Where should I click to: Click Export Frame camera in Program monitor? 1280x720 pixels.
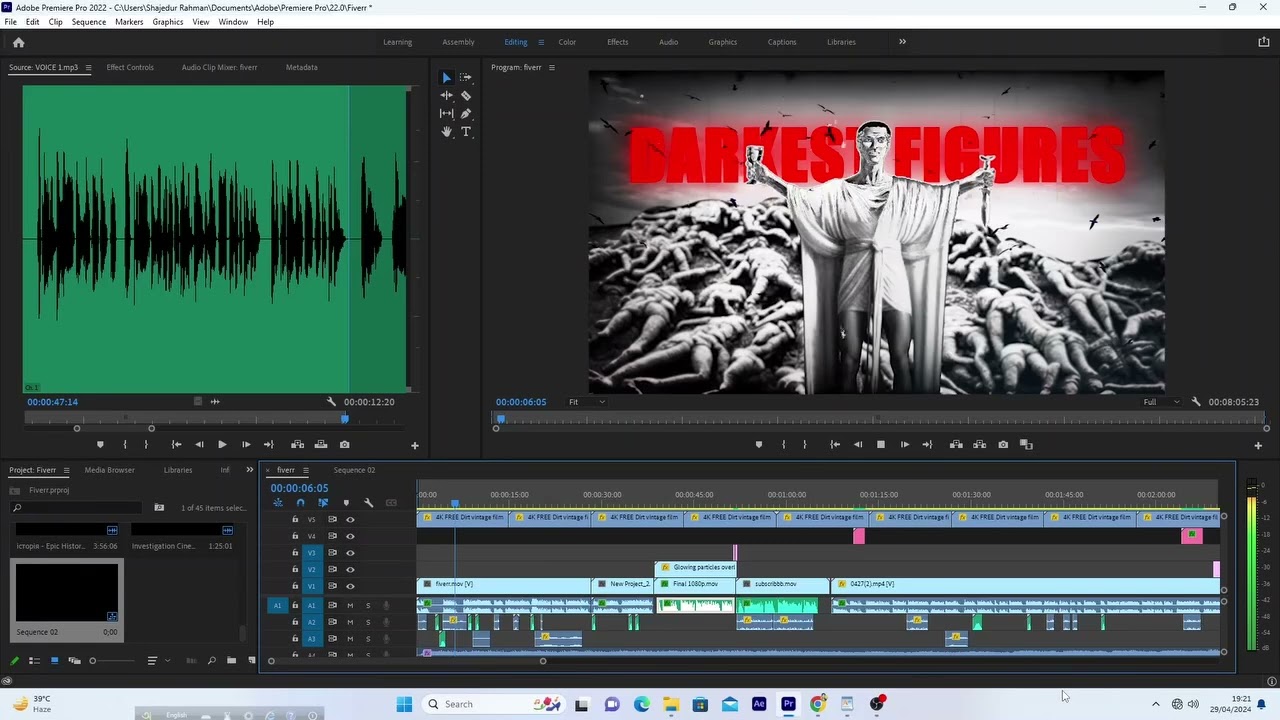click(x=1003, y=445)
